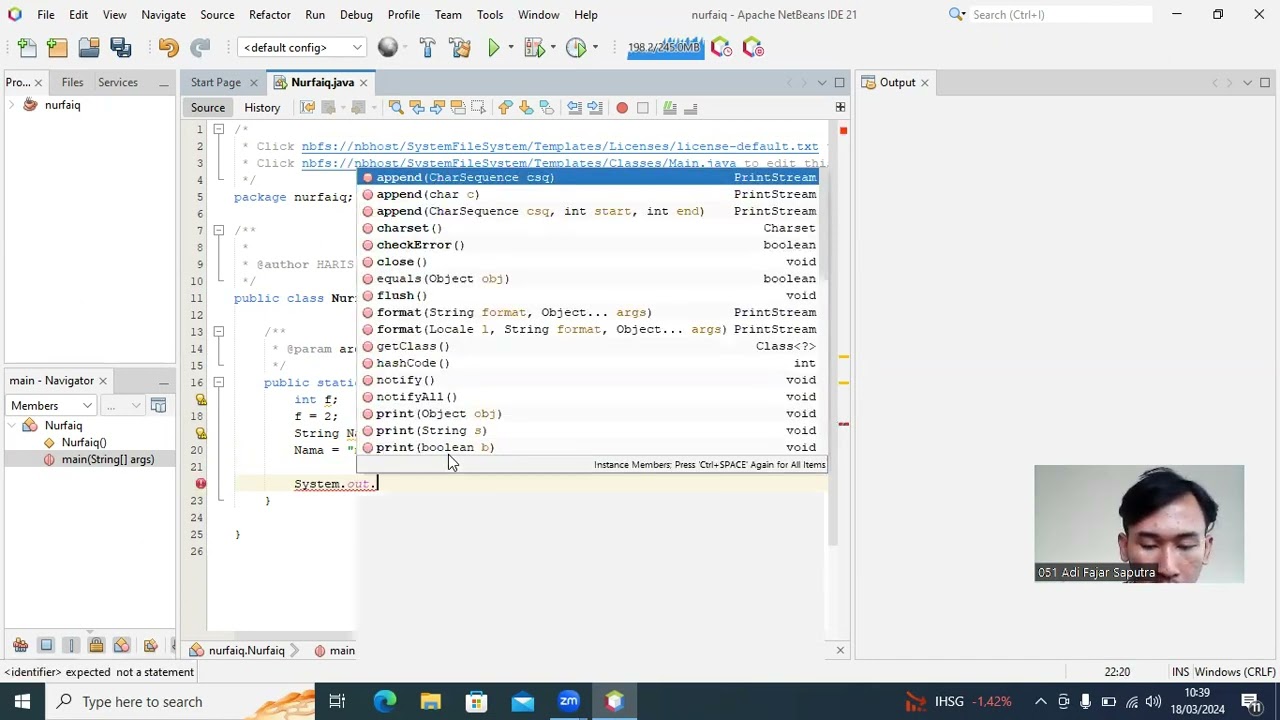Expand the nurfaiq project node
Image resolution: width=1280 pixels, height=720 pixels.
click(11, 105)
